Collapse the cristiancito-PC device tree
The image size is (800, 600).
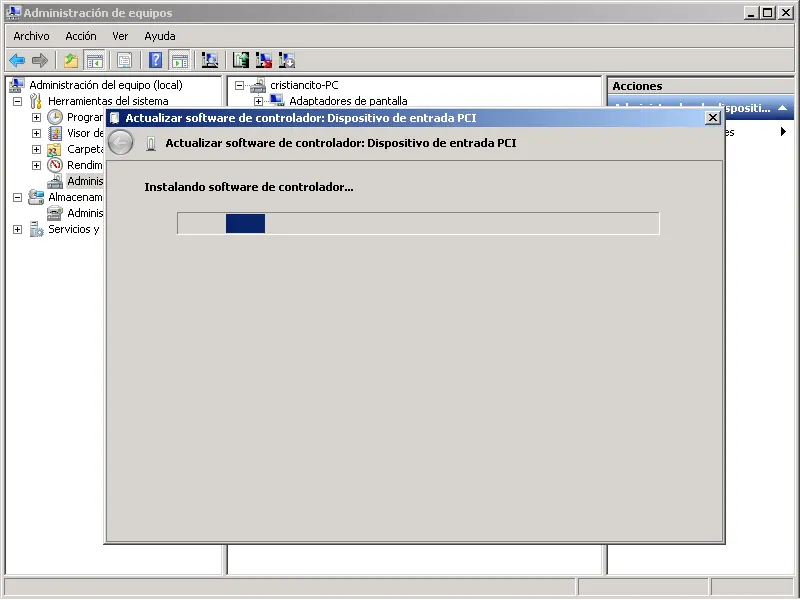(x=239, y=85)
